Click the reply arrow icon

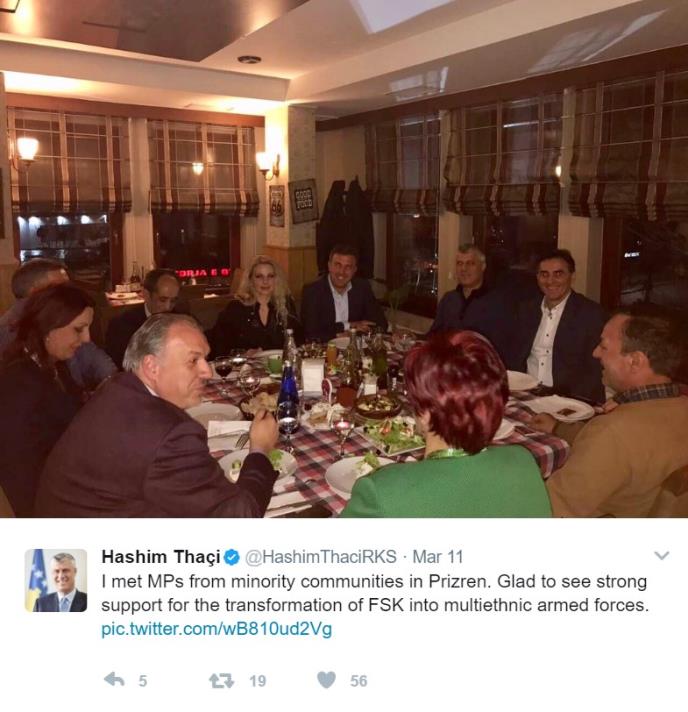tap(114, 680)
